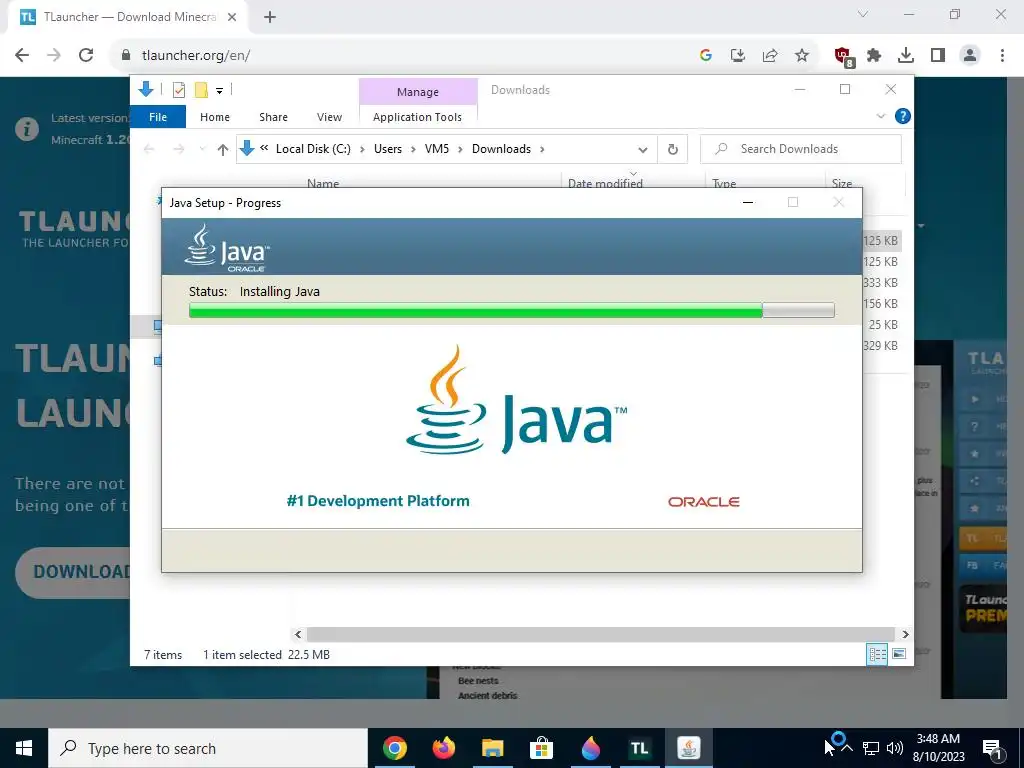Click the Latest version info icon
1024x768 pixels.
(x=27, y=129)
